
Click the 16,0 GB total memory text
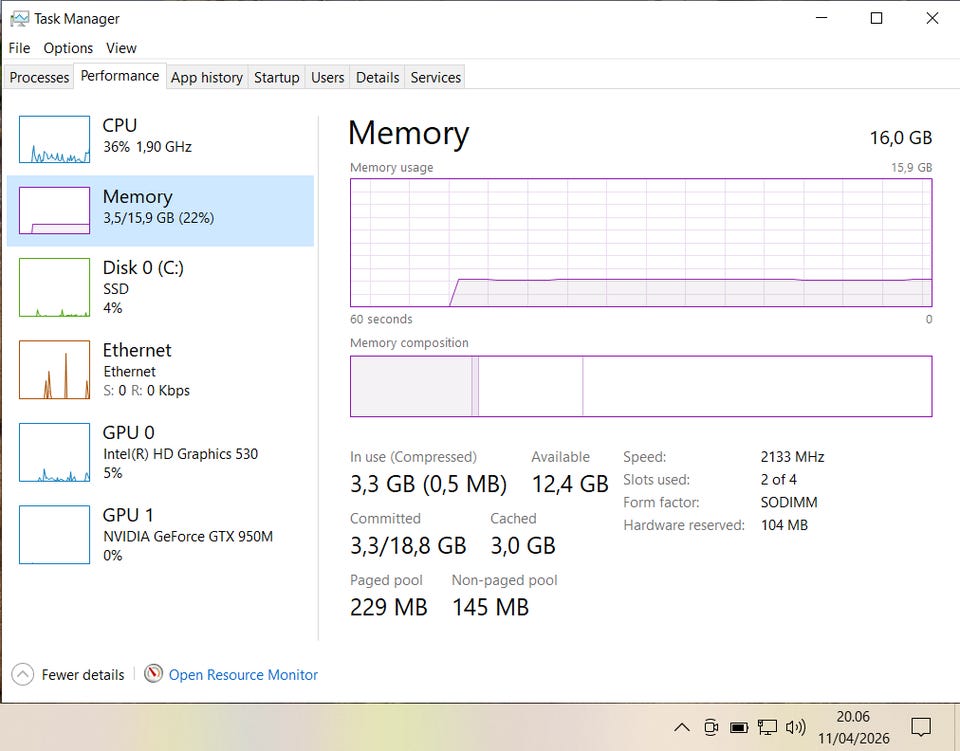tap(901, 138)
